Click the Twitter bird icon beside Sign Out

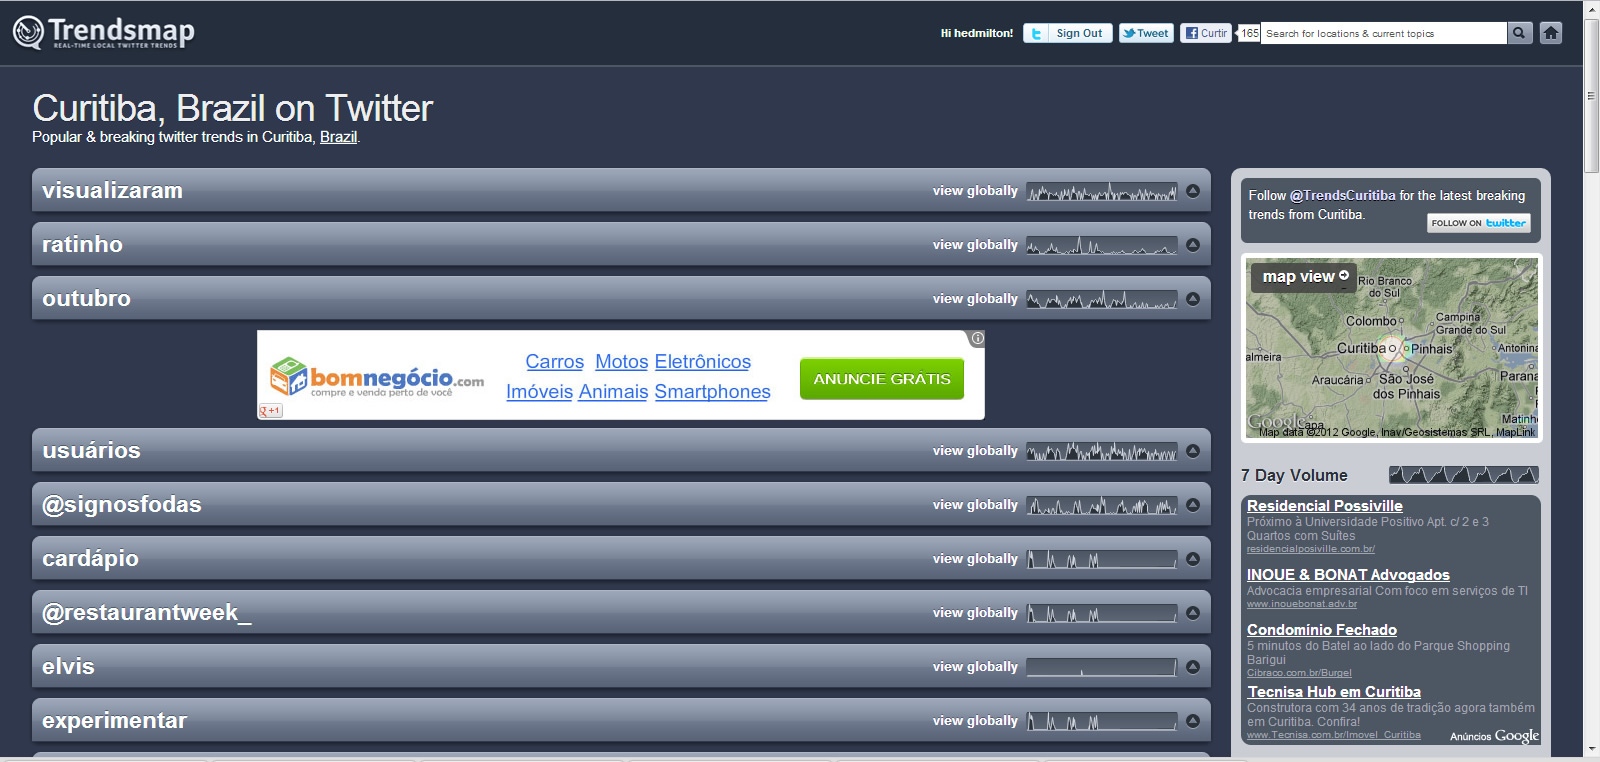1036,33
